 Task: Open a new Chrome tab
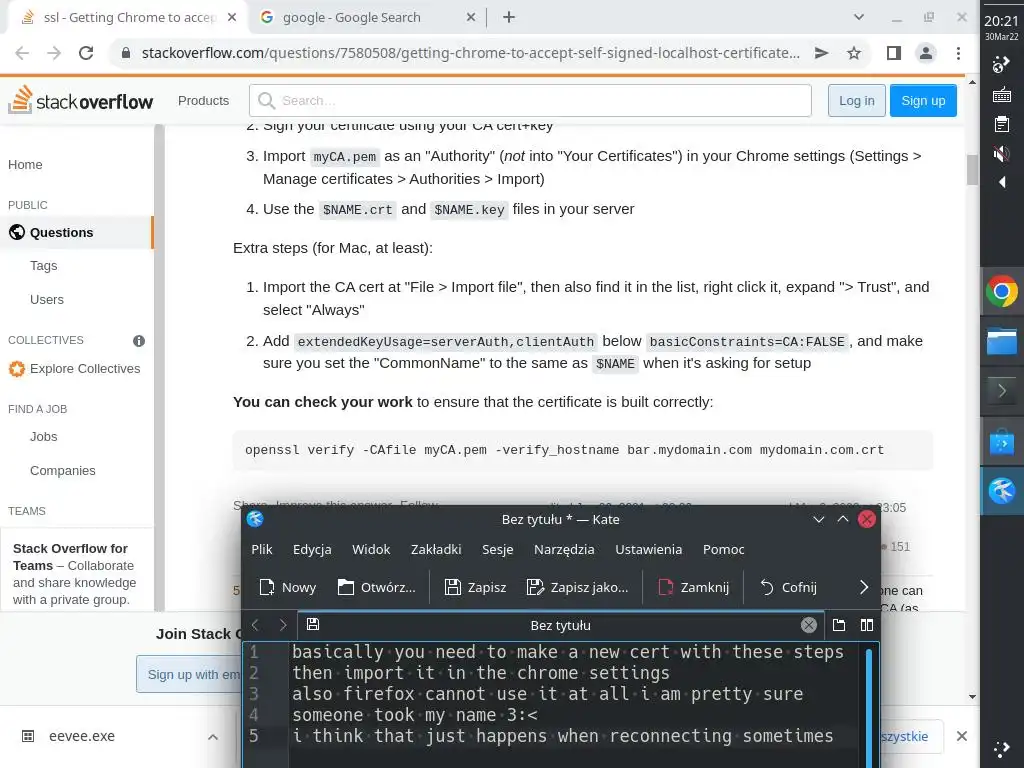pyautogui.click(x=509, y=18)
